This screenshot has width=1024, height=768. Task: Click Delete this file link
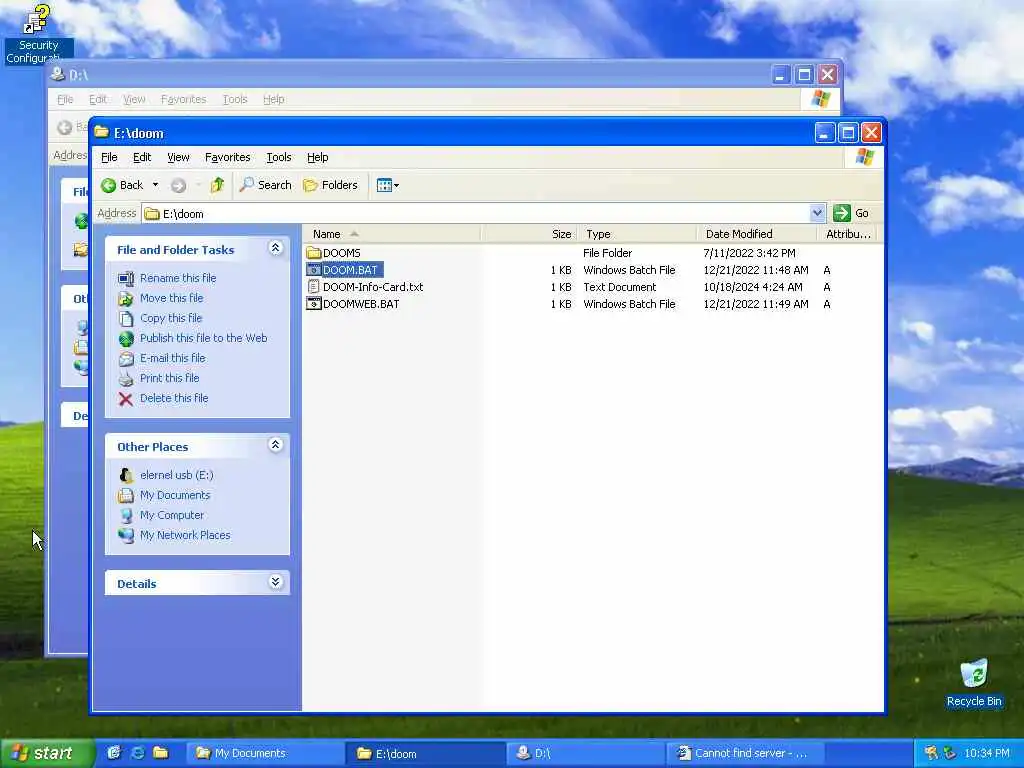174,398
